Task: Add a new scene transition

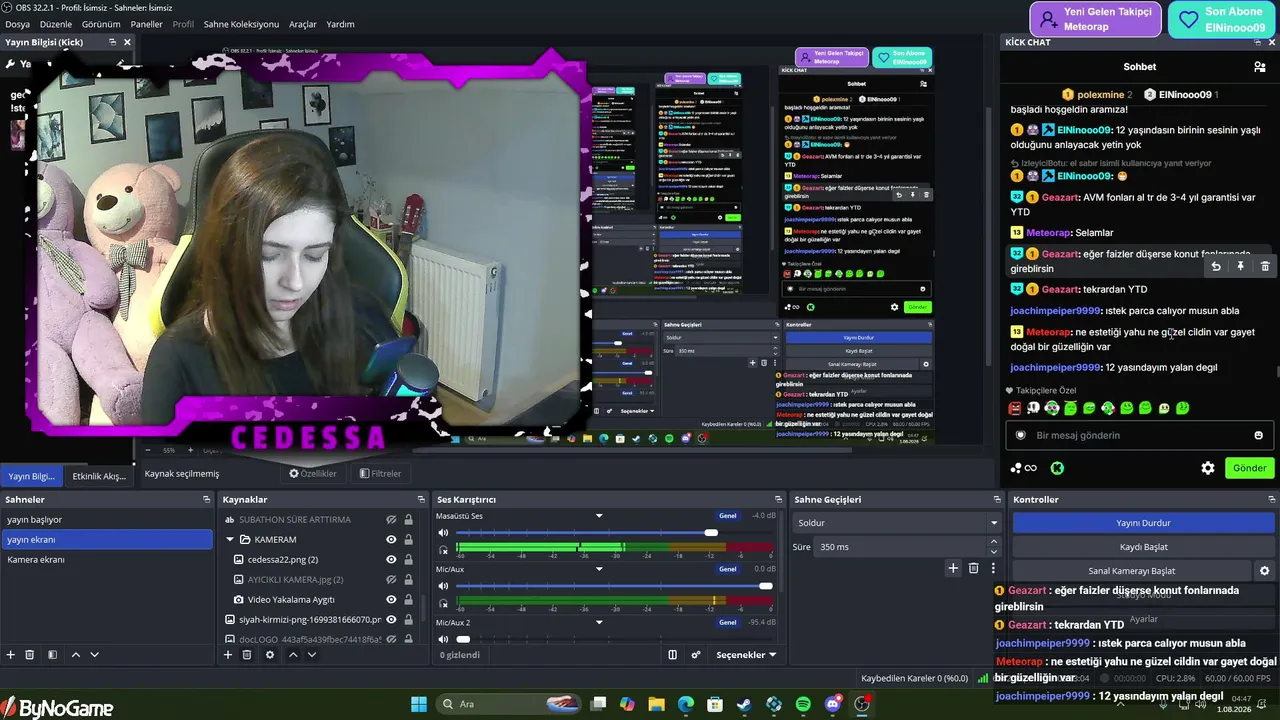Action: point(953,568)
